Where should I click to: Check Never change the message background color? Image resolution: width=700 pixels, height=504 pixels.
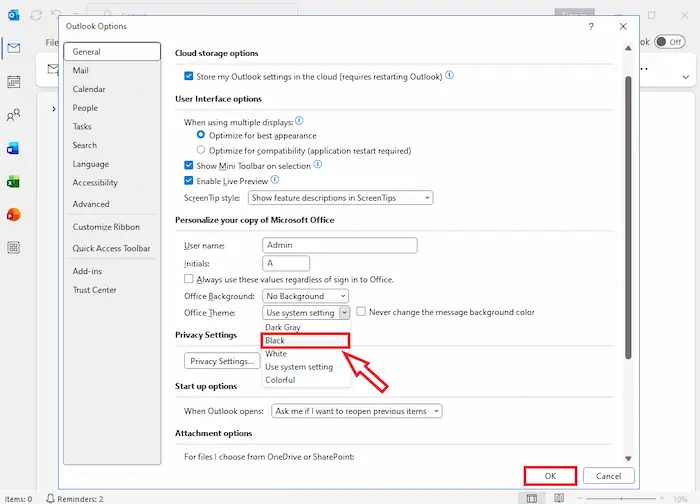click(361, 312)
